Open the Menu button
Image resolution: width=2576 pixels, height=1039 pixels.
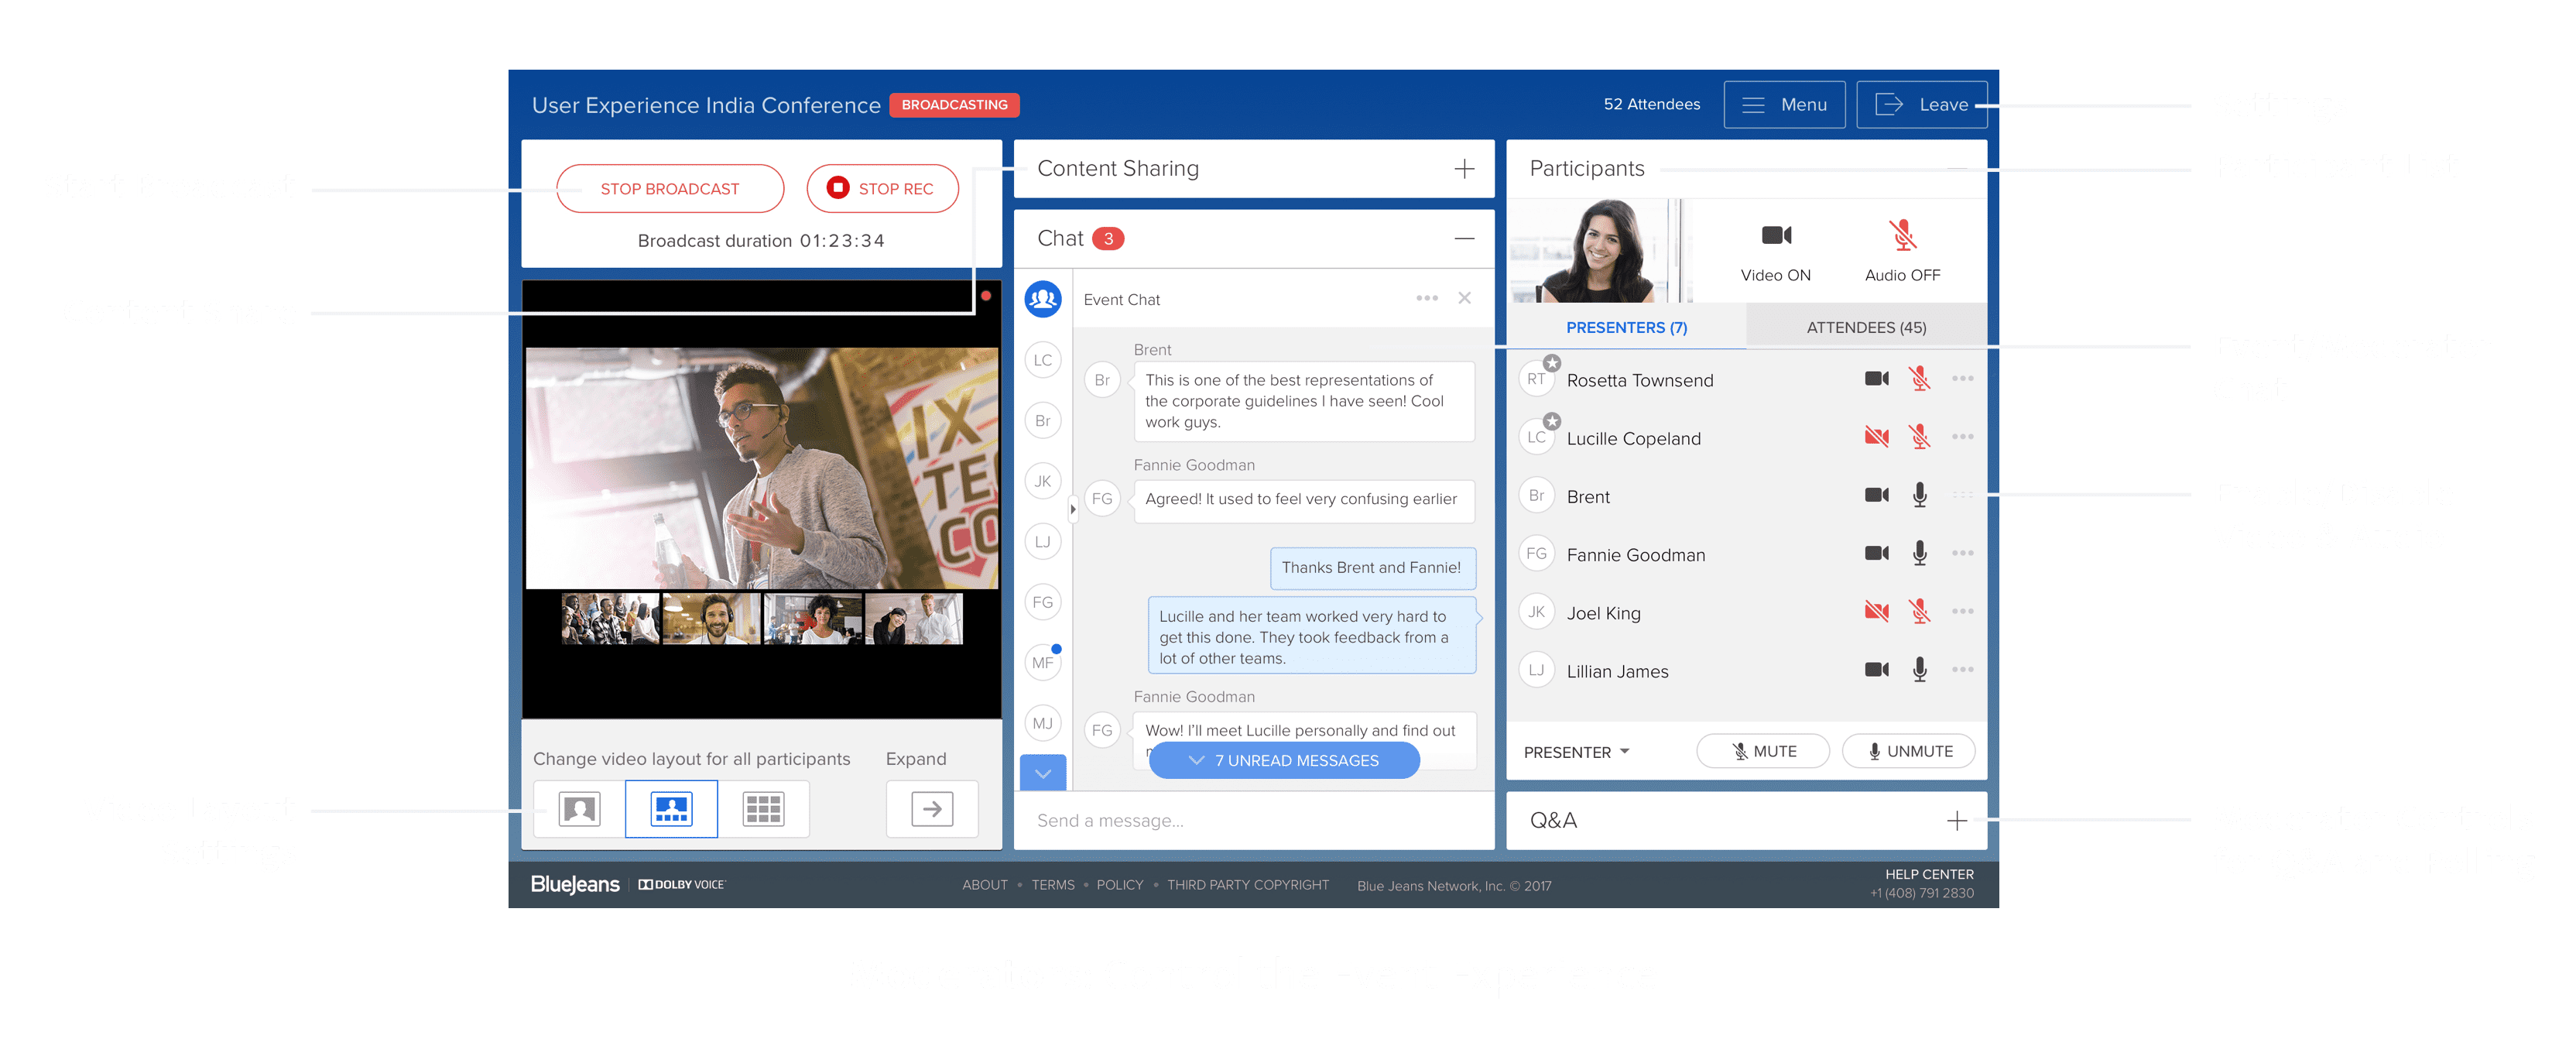tap(1784, 105)
